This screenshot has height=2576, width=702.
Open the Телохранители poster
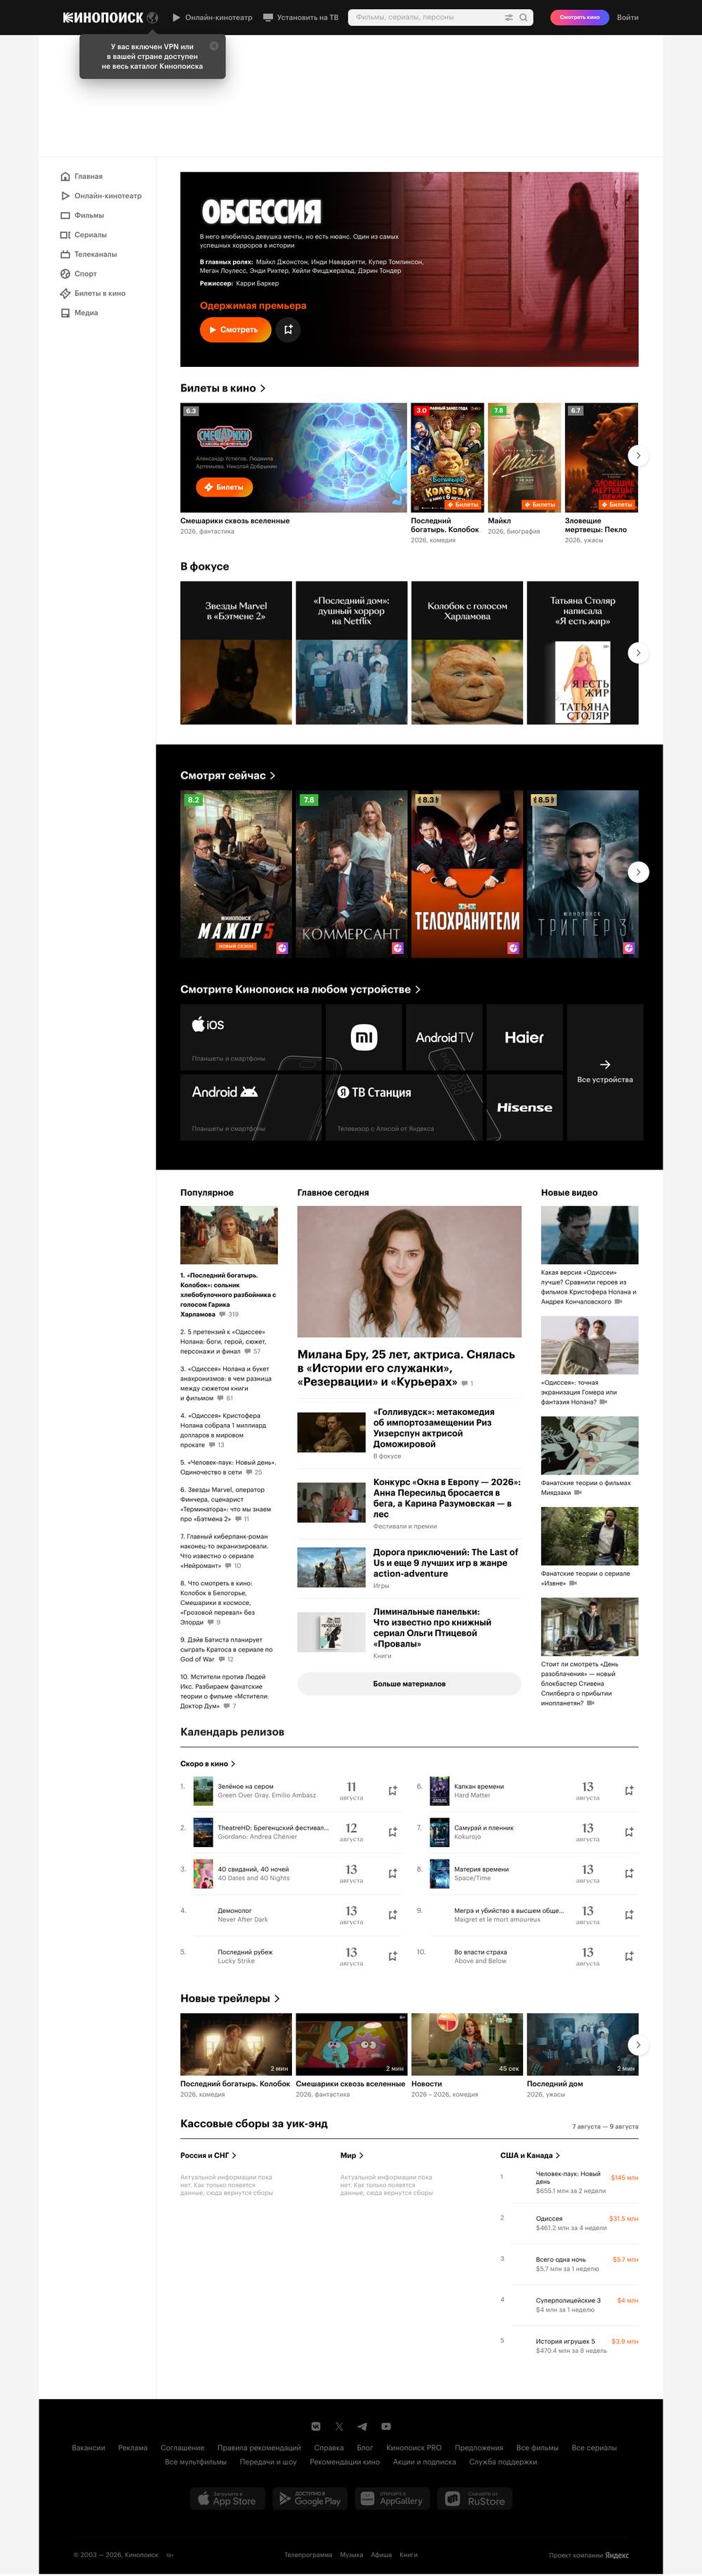pyautogui.click(x=467, y=874)
